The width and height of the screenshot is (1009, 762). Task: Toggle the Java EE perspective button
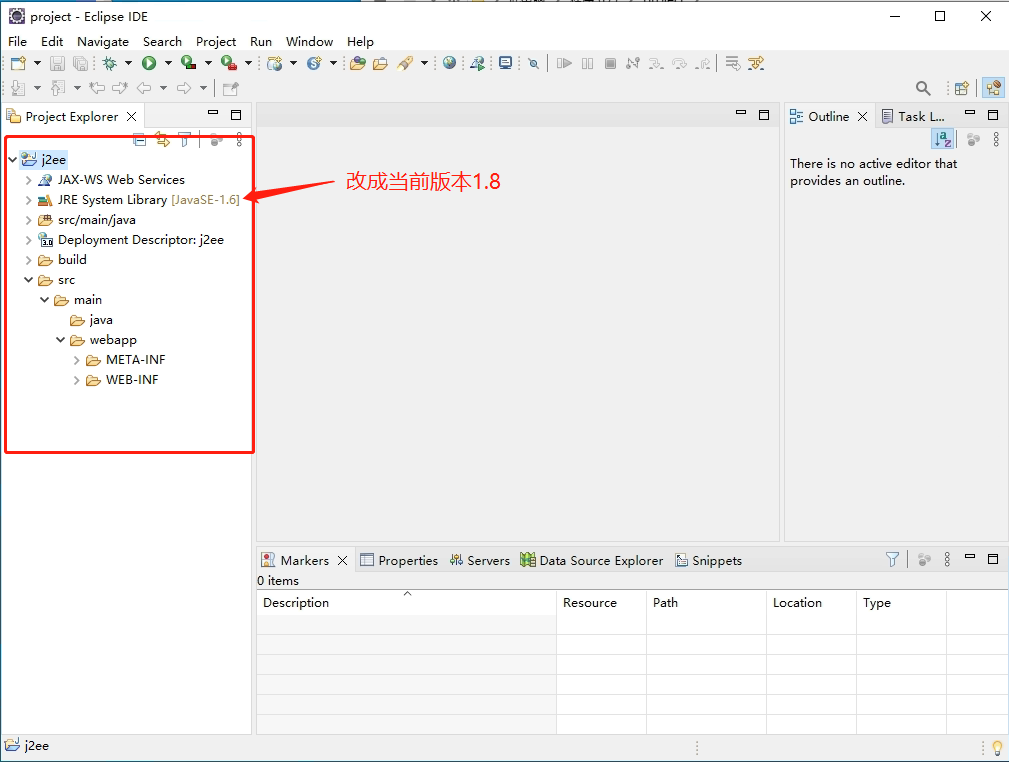pyautogui.click(x=994, y=88)
